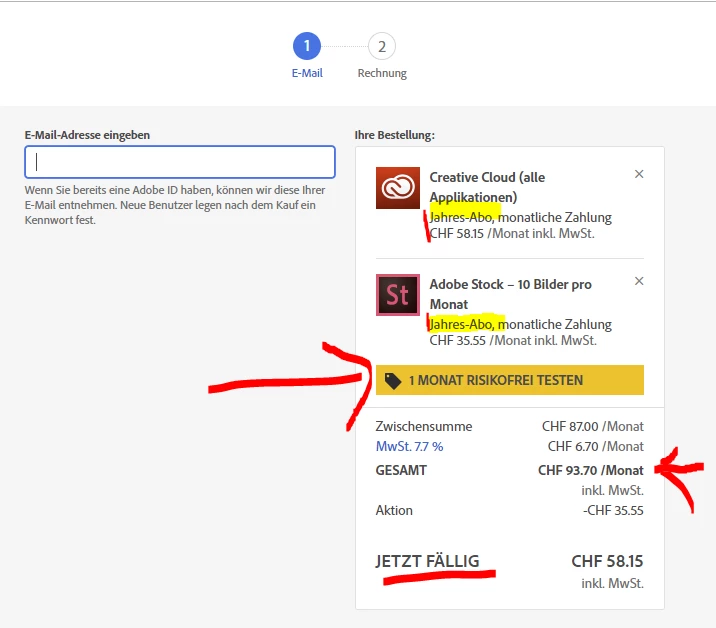Click 'CHF 6.70 /Monat' tax value

(x=595, y=446)
